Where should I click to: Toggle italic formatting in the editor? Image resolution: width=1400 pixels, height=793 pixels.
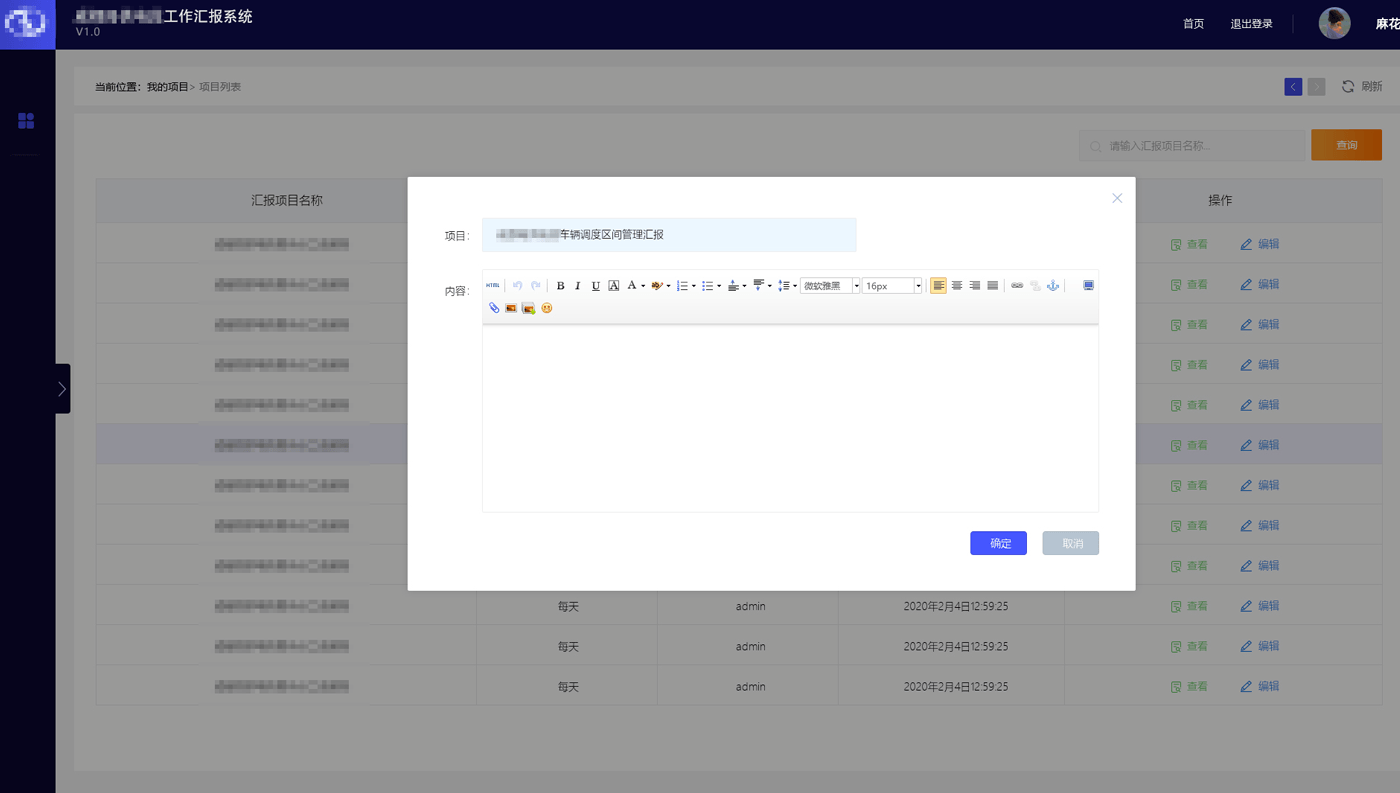coord(578,286)
